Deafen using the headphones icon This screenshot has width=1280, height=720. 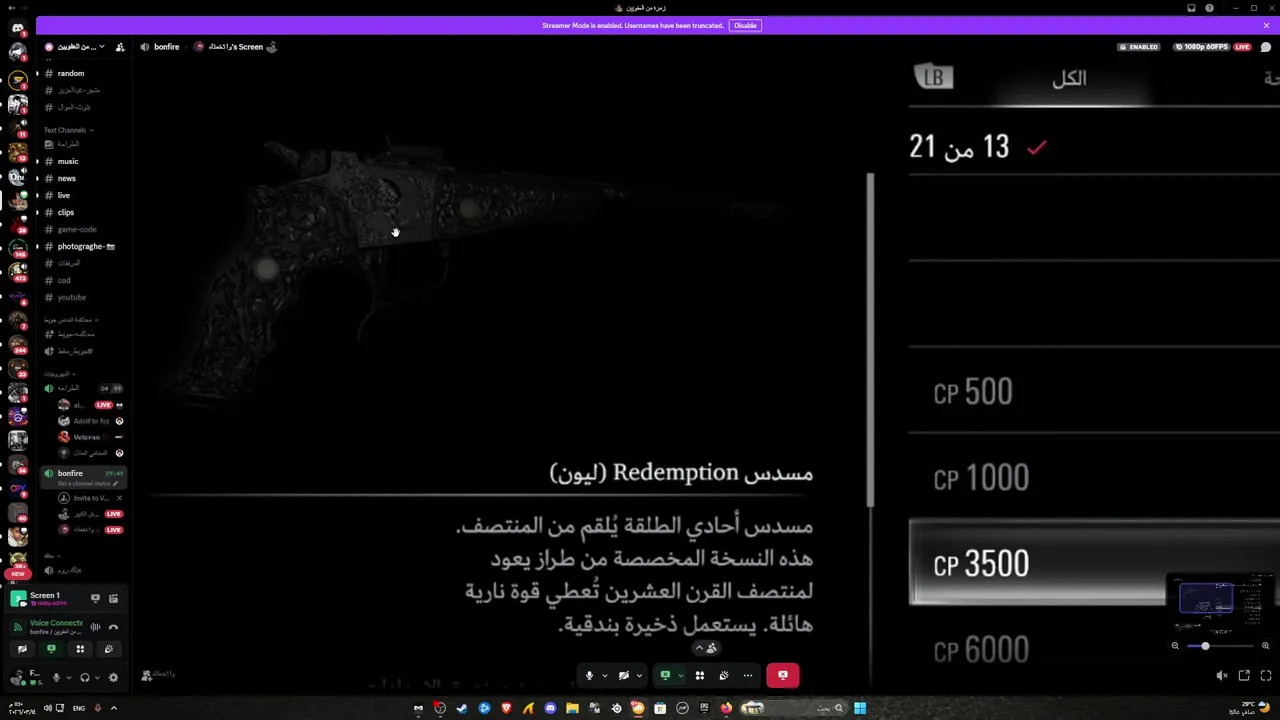pyautogui.click(x=85, y=677)
